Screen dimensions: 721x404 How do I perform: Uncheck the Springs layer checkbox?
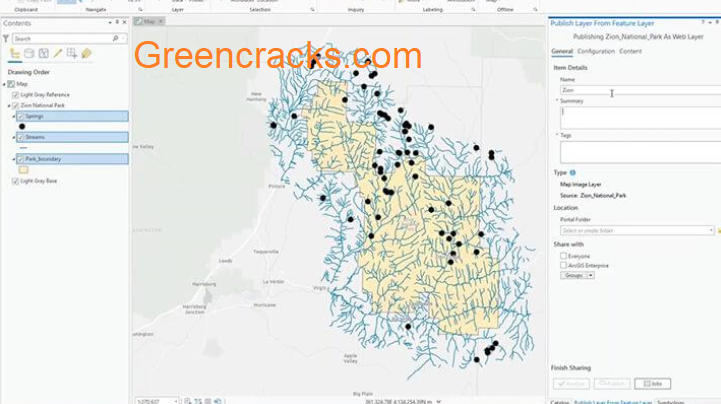point(20,116)
